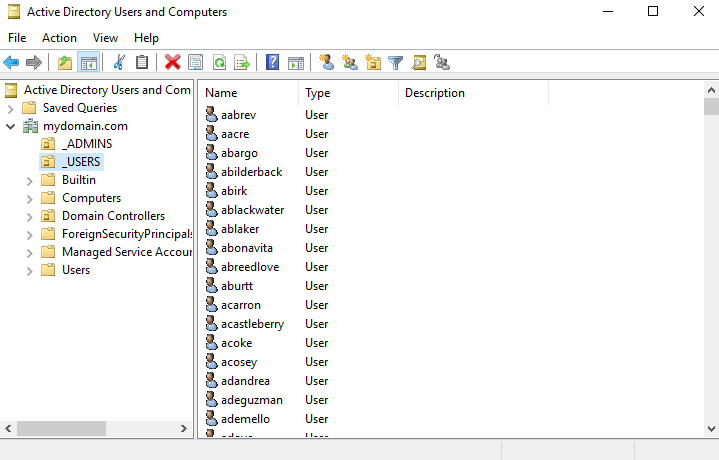
Task: Click the Domain Controllers folder icon
Action: pyautogui.click(x=48, y=216)
